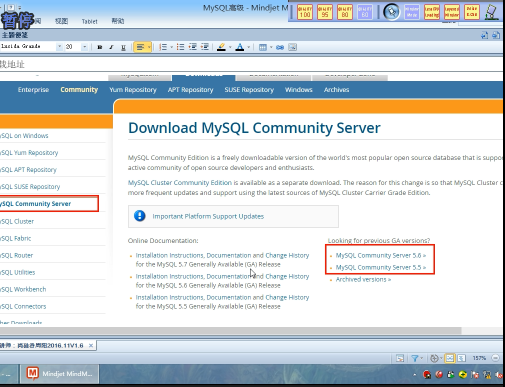
Task: Click the left notes pane icon at top right
Action: (x=484, y=35)
